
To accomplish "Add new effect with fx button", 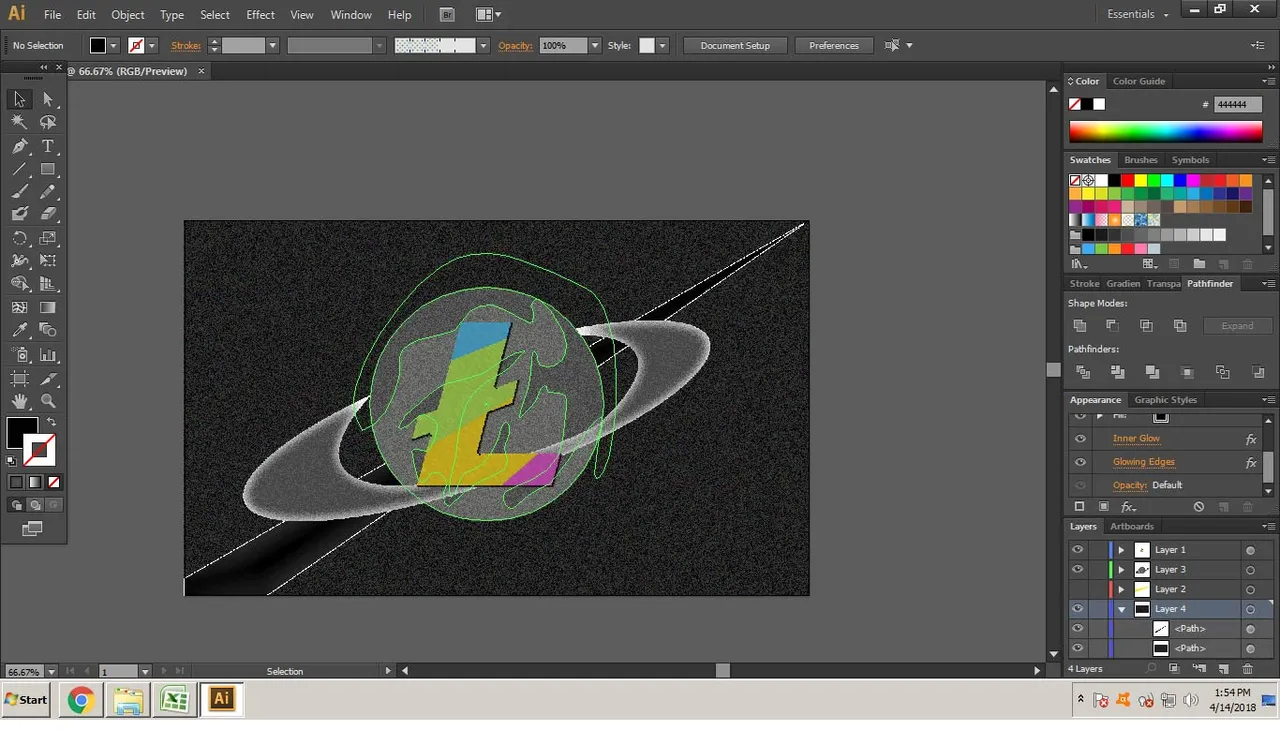I will (x=1128, y=507).
